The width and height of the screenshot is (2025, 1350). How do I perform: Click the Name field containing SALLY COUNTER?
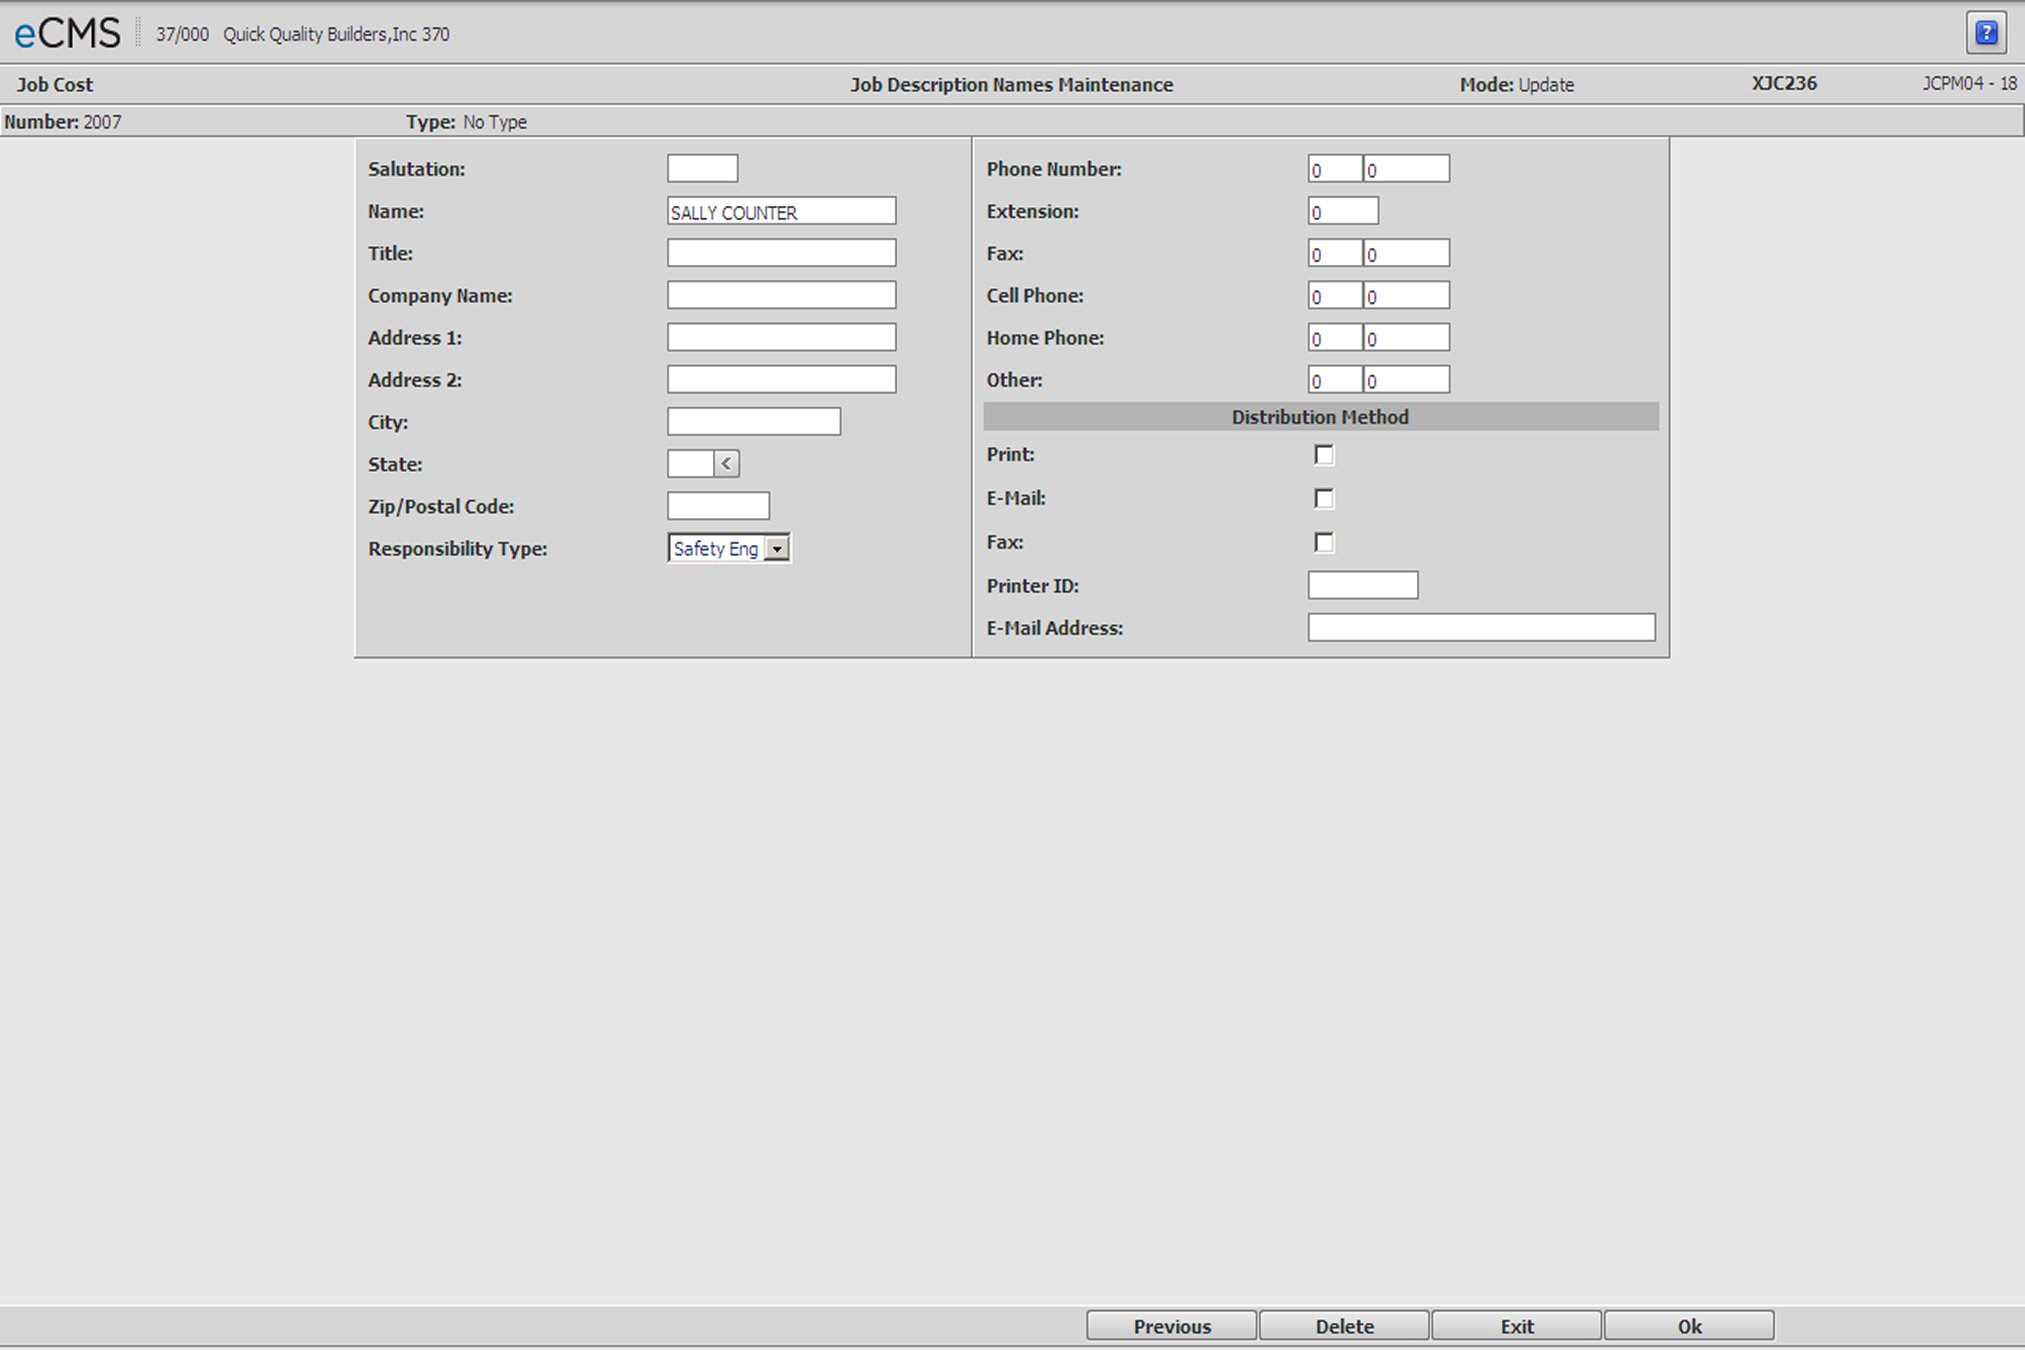(x=781, y=211)
